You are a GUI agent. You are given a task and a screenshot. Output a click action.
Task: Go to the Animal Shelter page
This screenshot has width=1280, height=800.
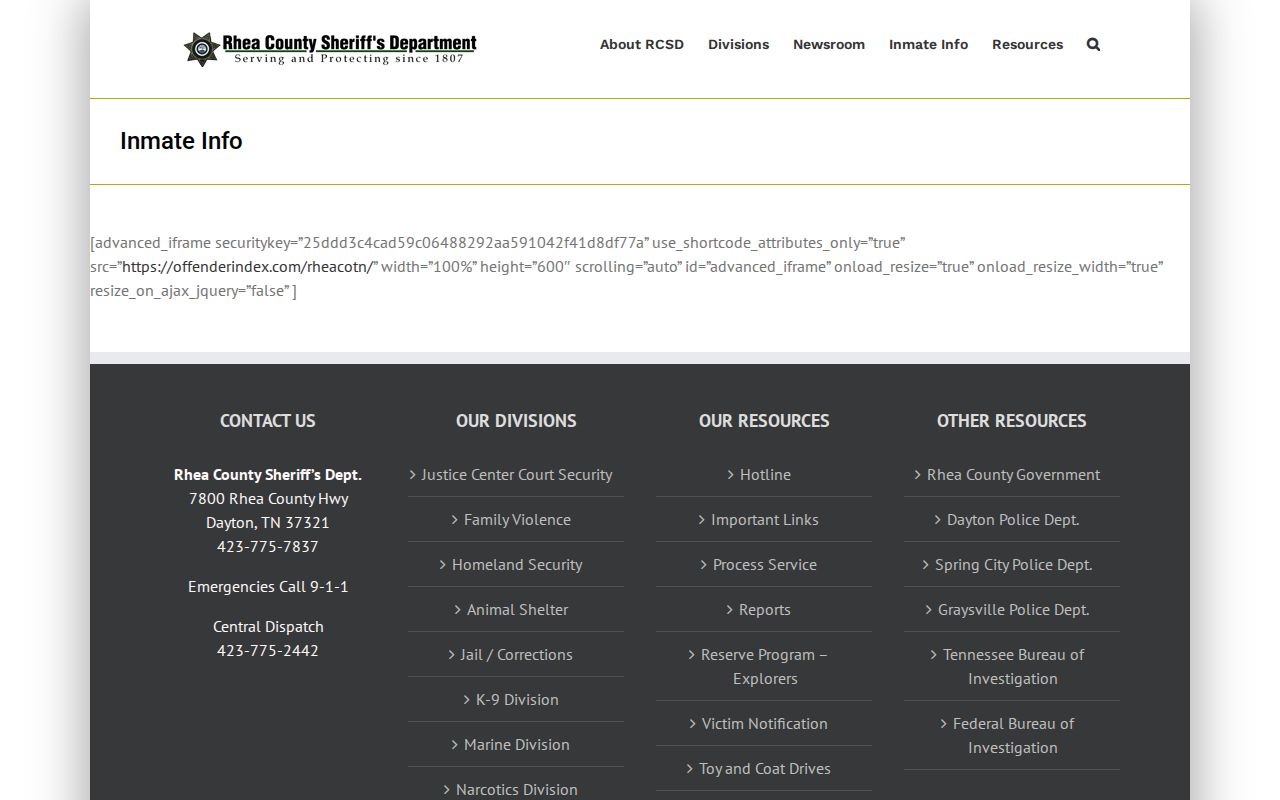517,610
